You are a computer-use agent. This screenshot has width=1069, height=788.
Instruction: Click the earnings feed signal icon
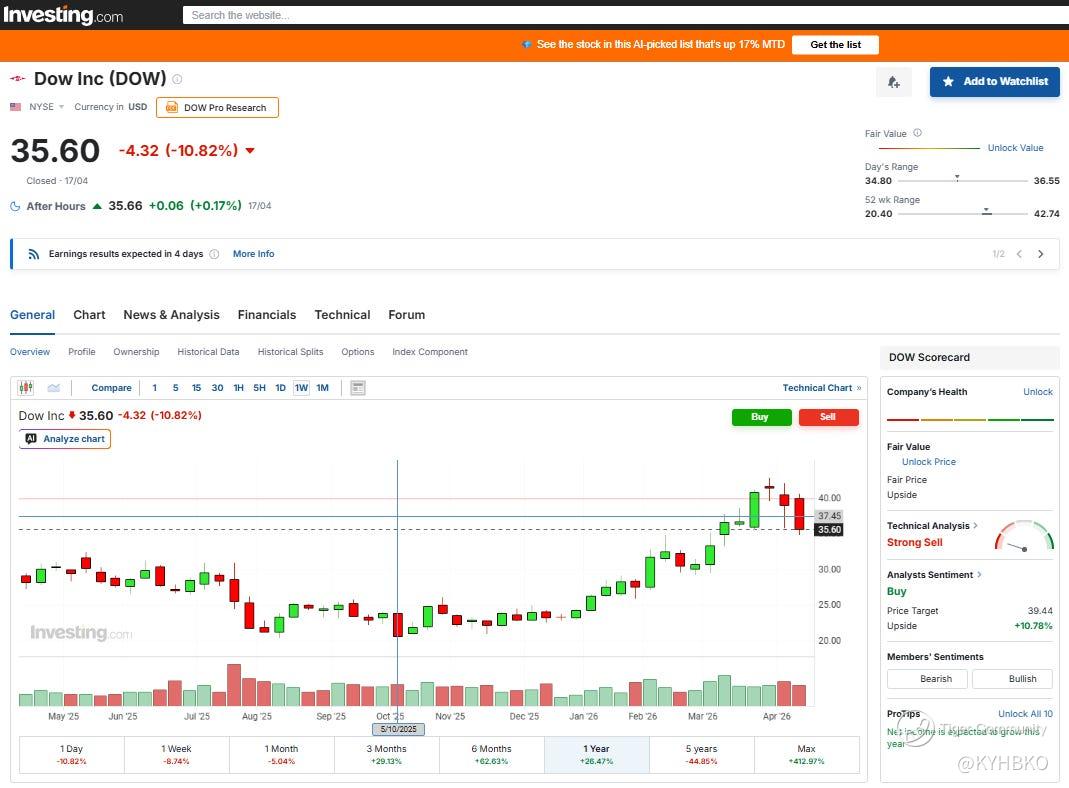33,254
